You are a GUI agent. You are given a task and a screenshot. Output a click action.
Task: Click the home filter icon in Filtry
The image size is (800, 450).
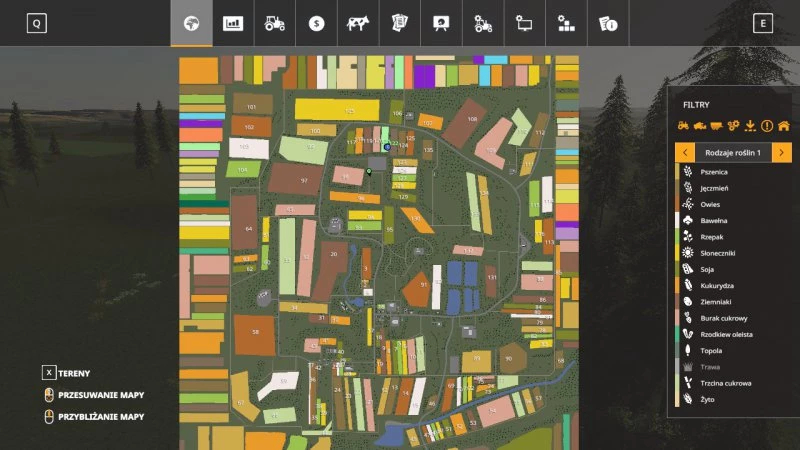[x=783, y=126]
